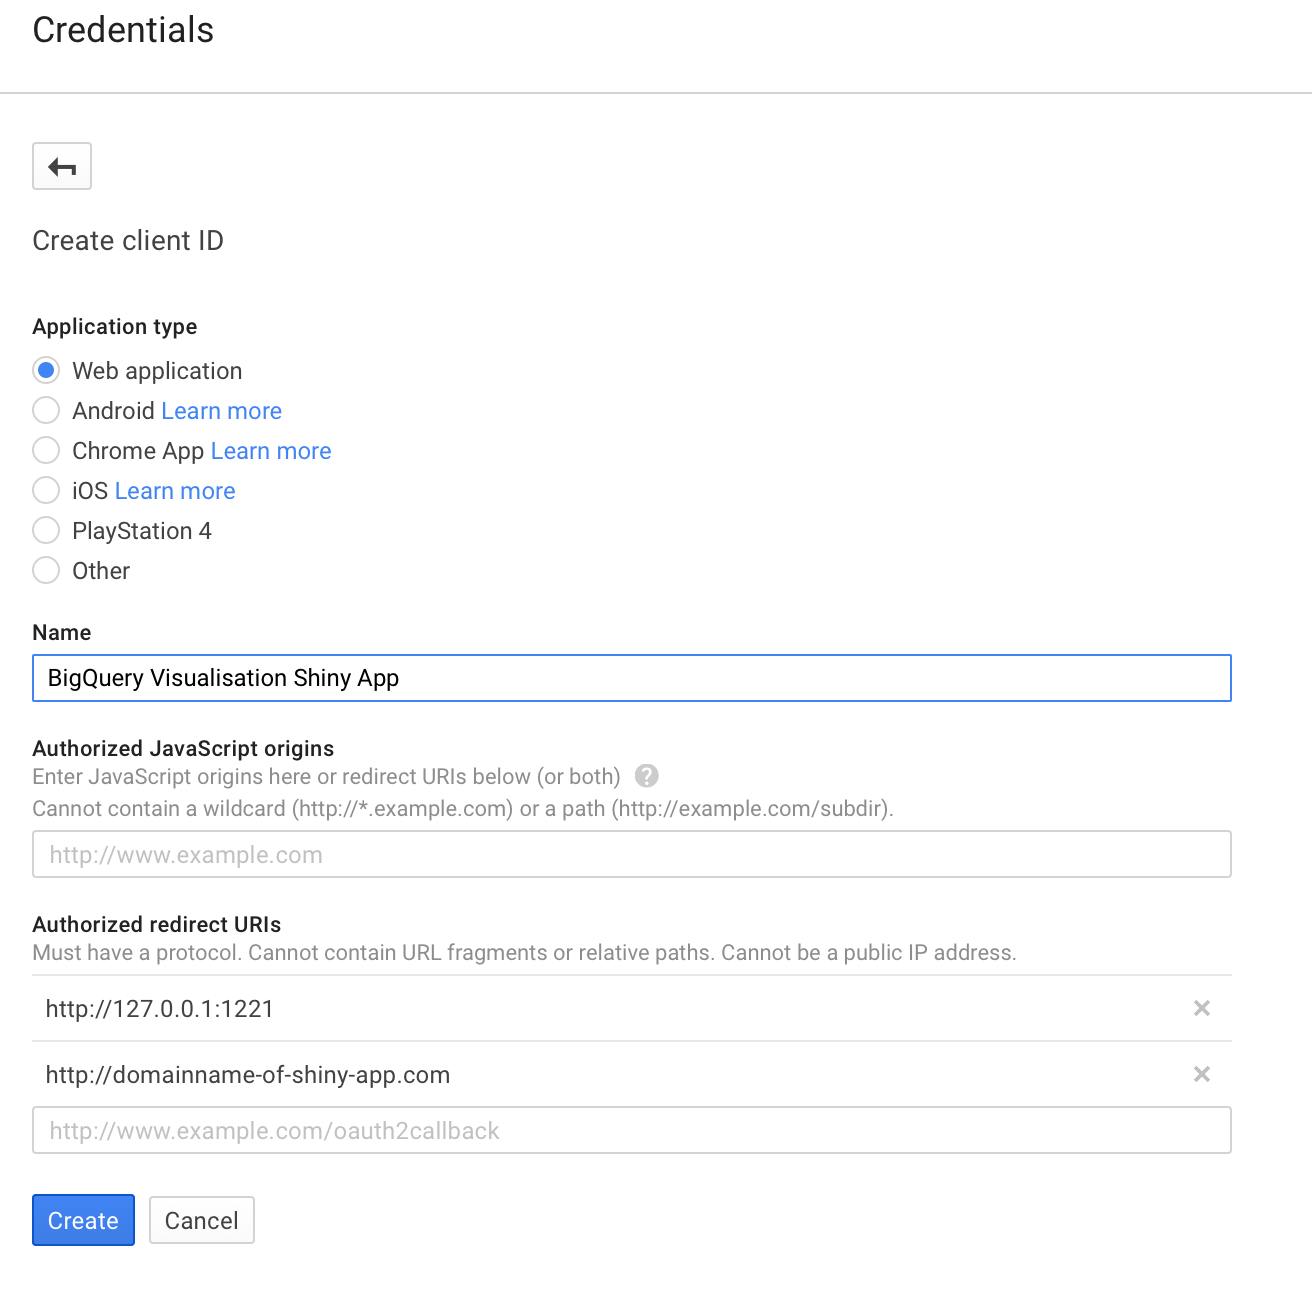Click the http://127.0.0.1:1221 URI entry
This screenshot has width=1312, height=1298.
[x=160, y=1009]
